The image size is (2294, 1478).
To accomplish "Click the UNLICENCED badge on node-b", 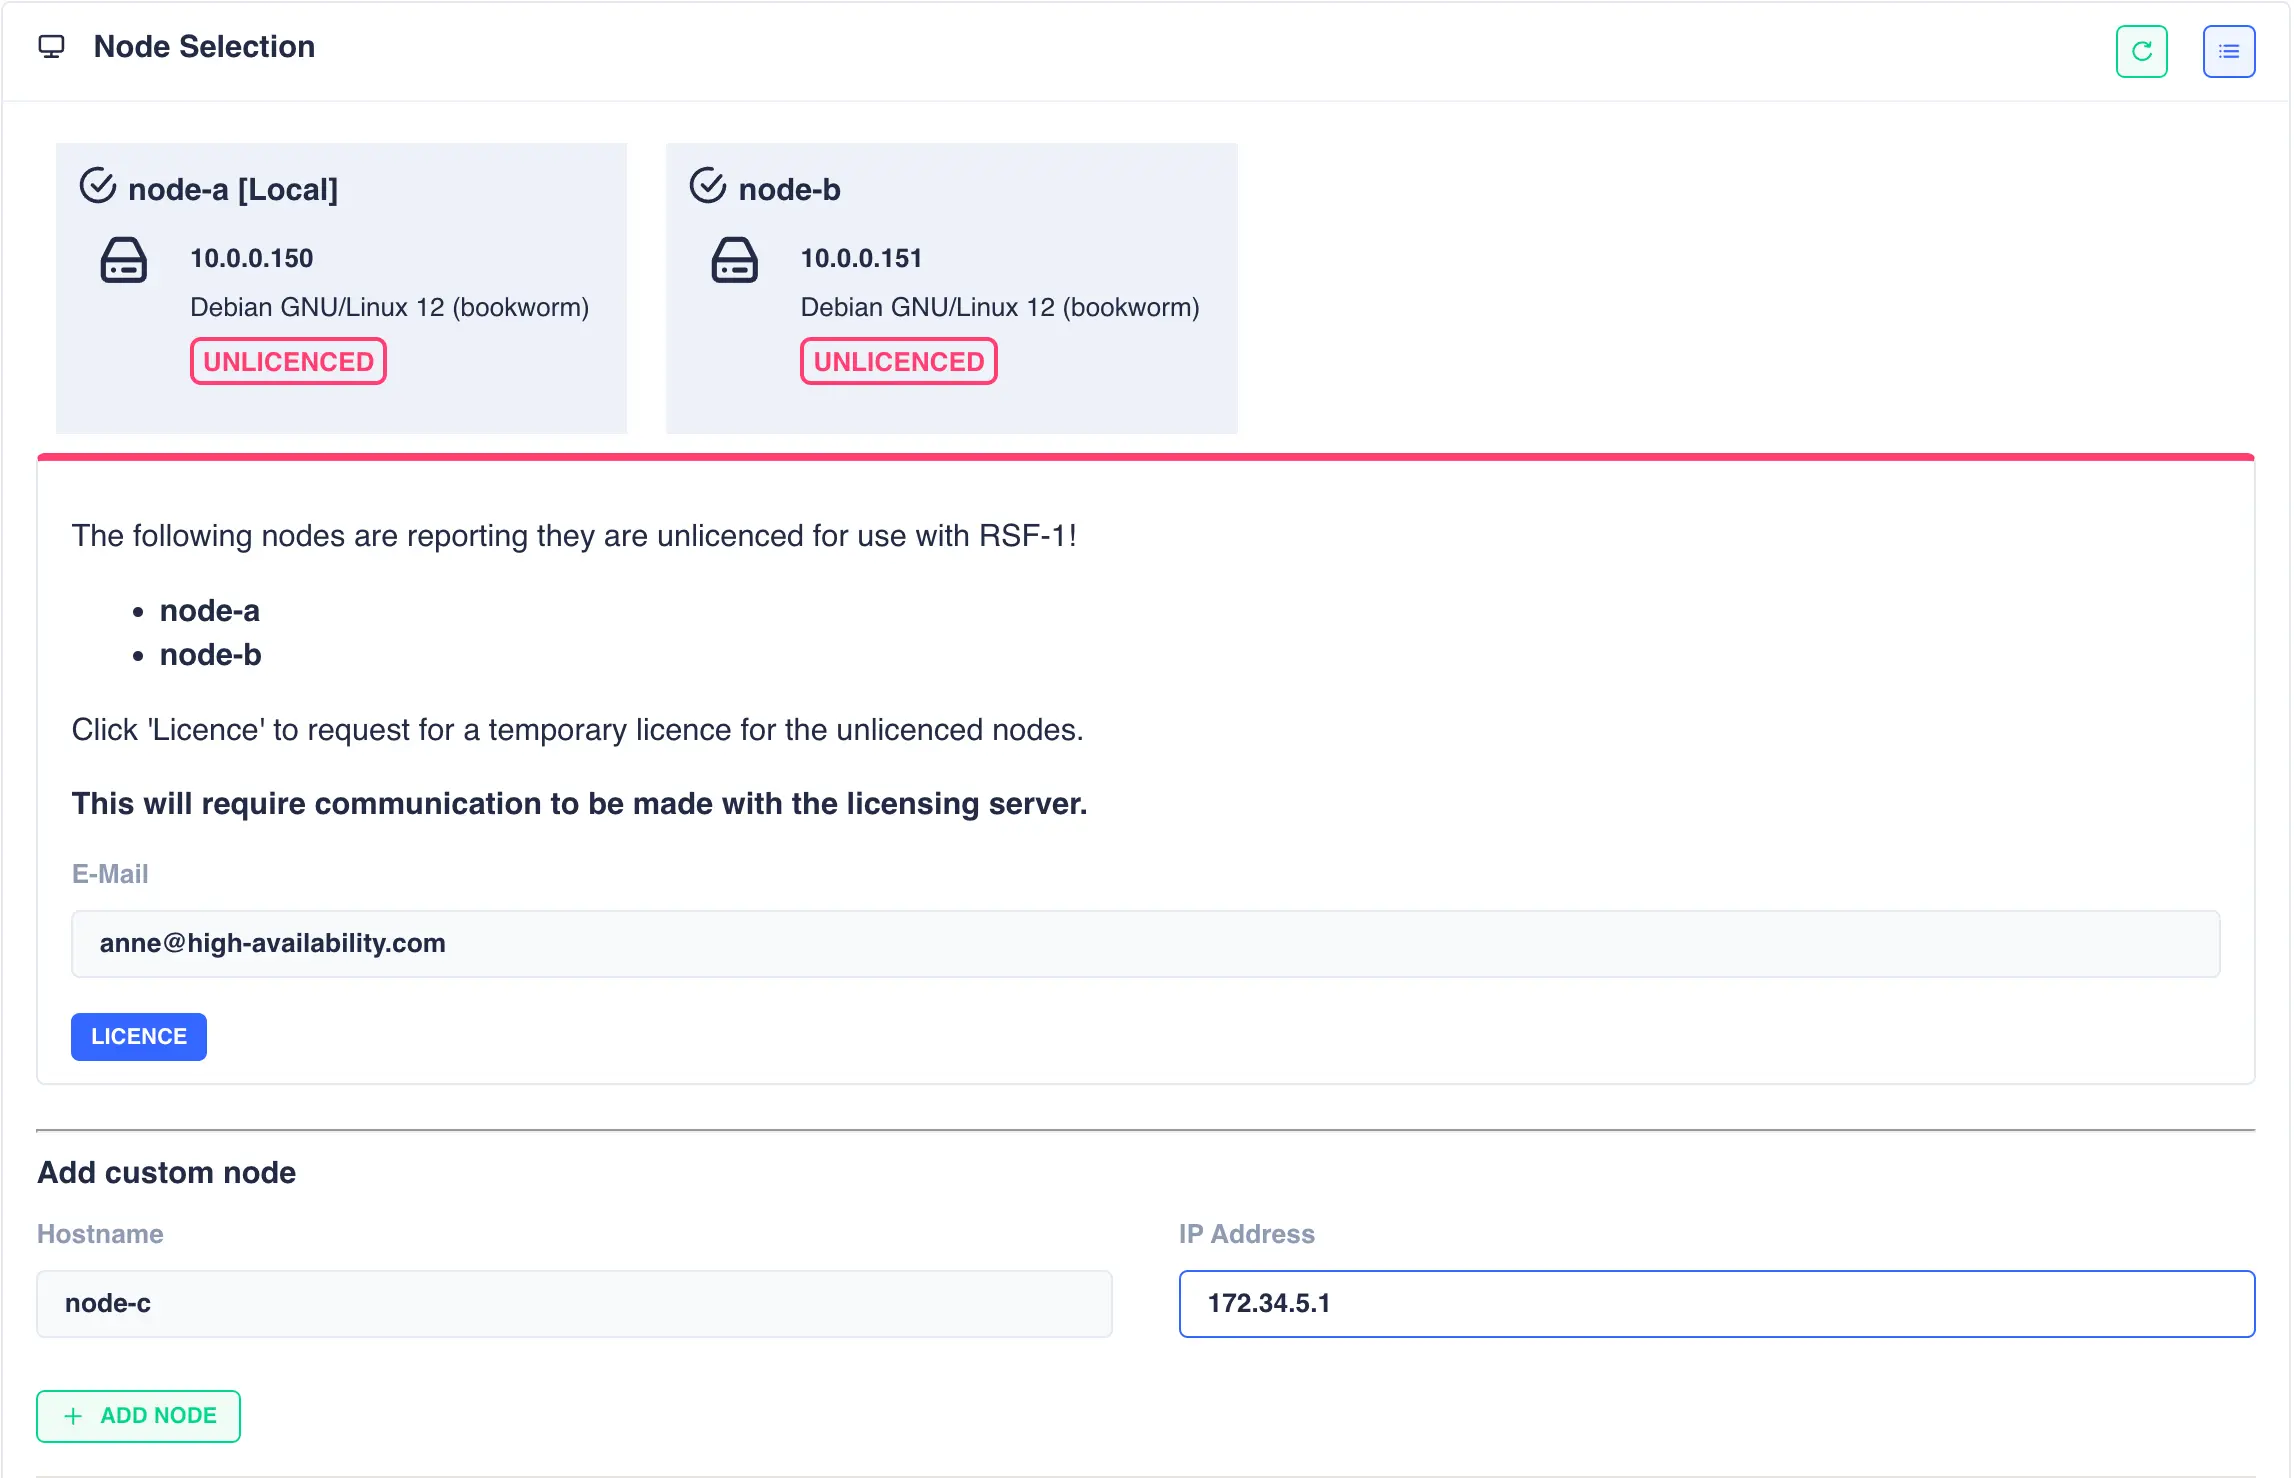I will [898, 362].
